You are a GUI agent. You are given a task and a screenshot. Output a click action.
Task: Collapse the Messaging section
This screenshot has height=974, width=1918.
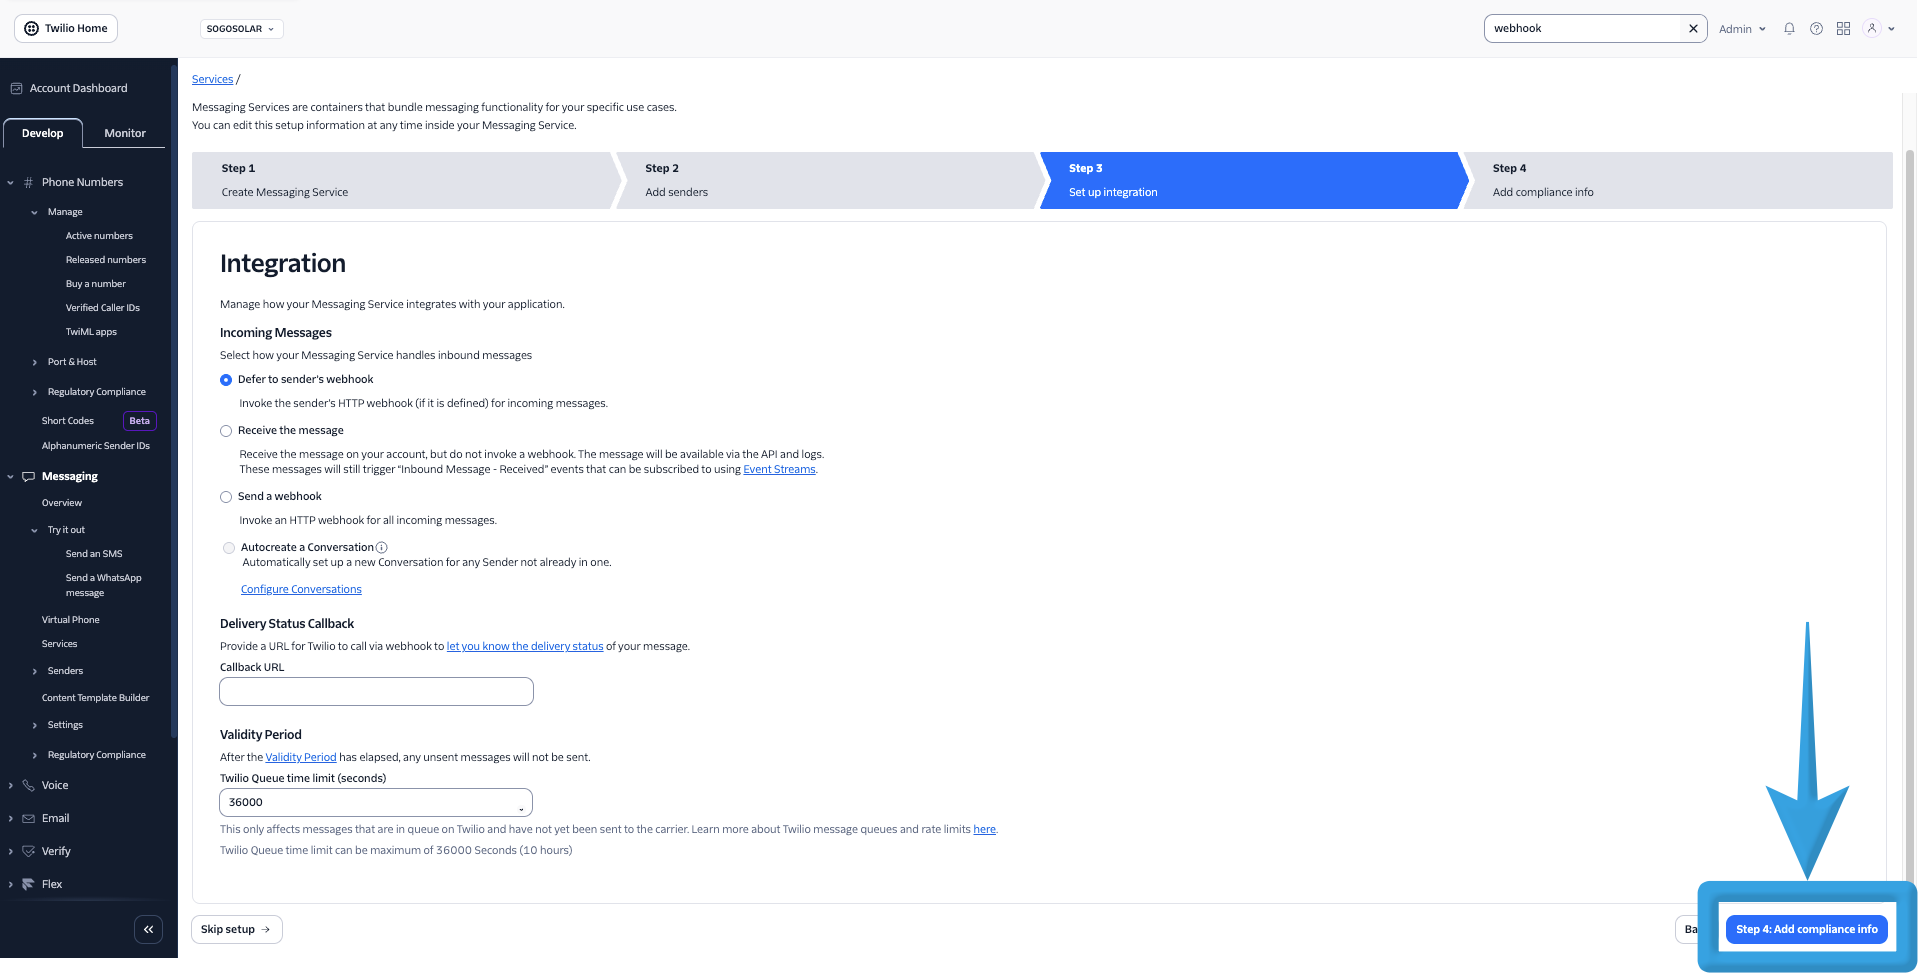(x=9, y=476)
